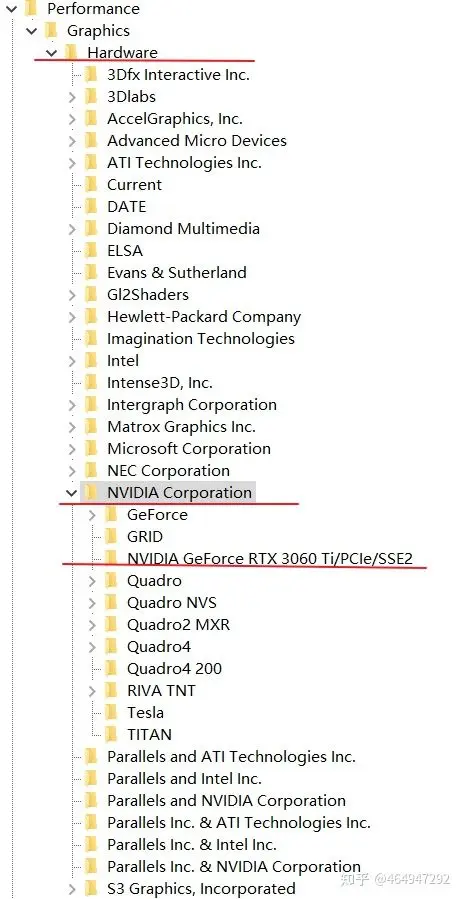Image resolution: width=461 pixels, height=899 pixels.
Task: Click the 3Dfx Interactive Inc. folder icon
Action: (90, 75)
